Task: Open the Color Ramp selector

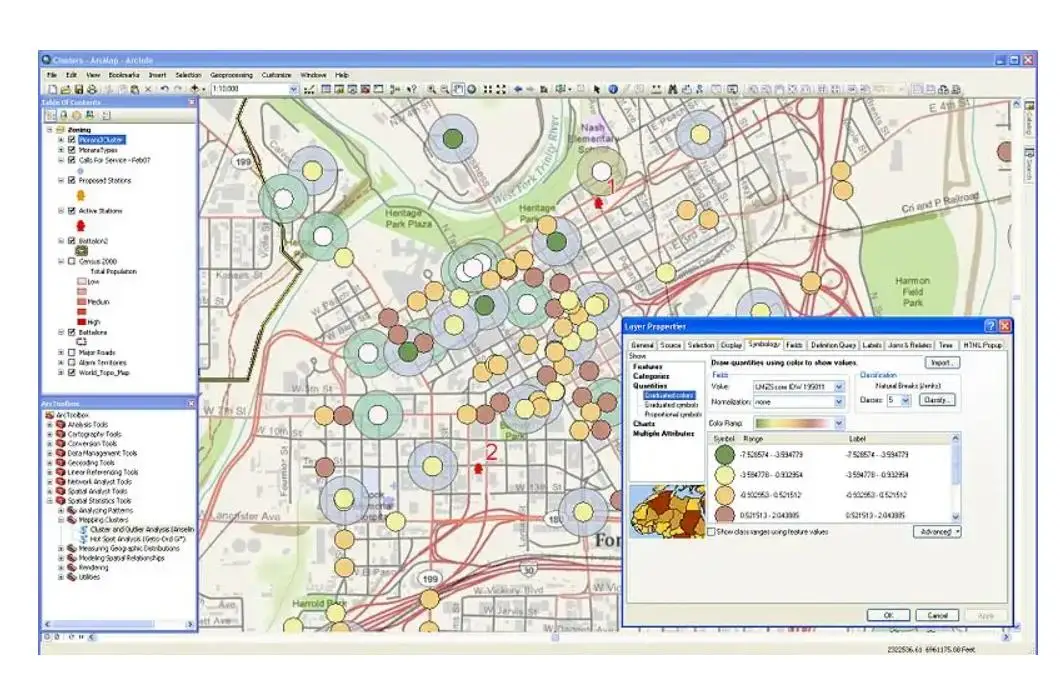Action: pyautogui.click(x=838, y=423)
